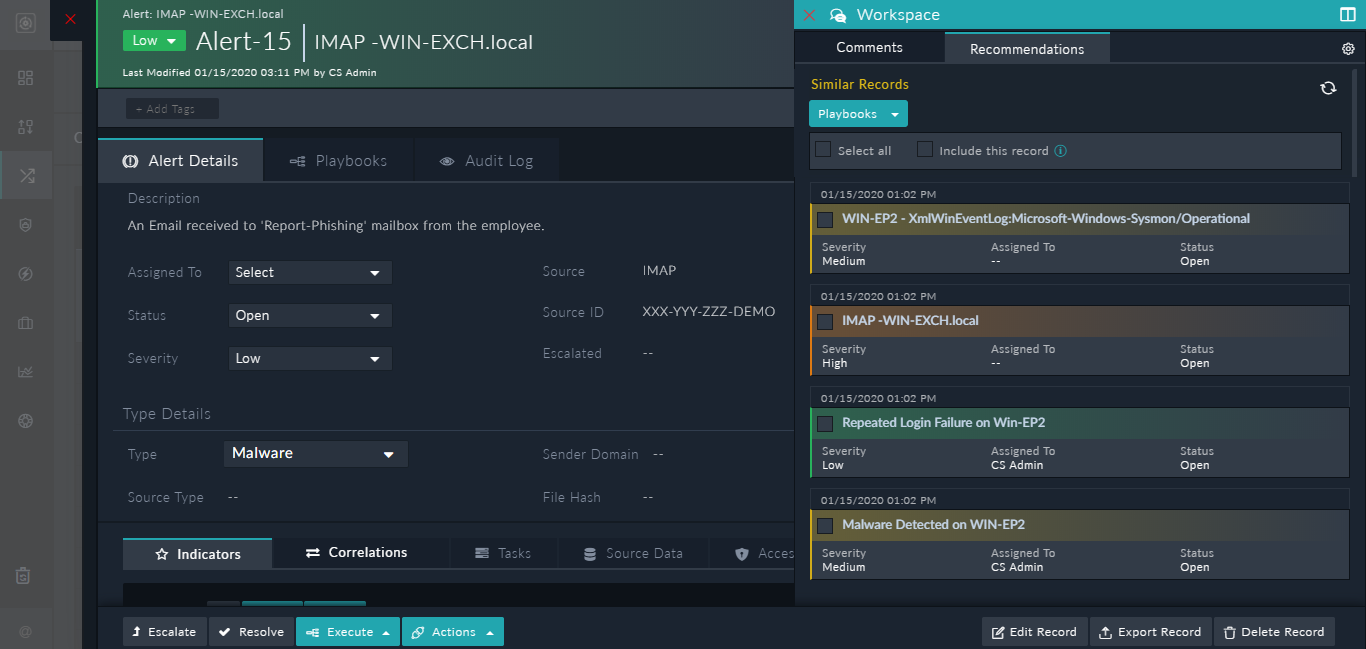The image size is (1366, 649).
Task: Refresh the Similar Records list
Action: 1328,88
